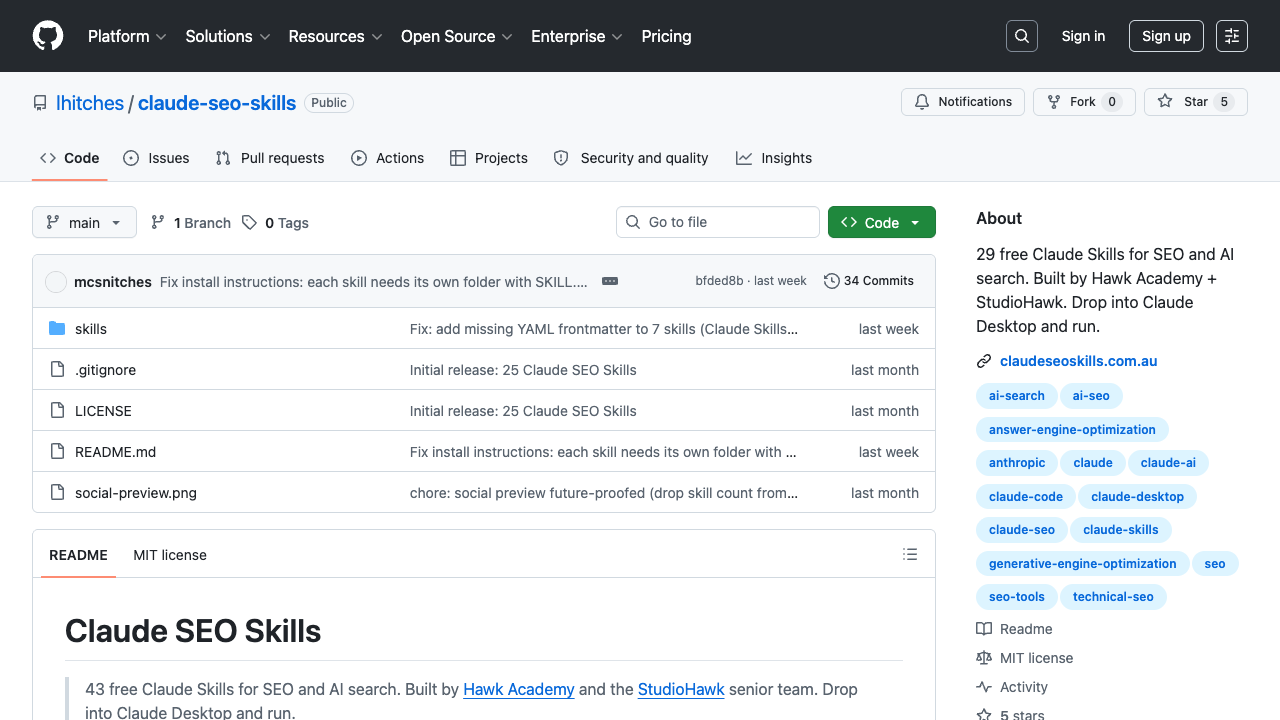The height and width of the screenshot is (720, 1280).
Task: Open the Open Source dropdown
Action: pos(456,36)
